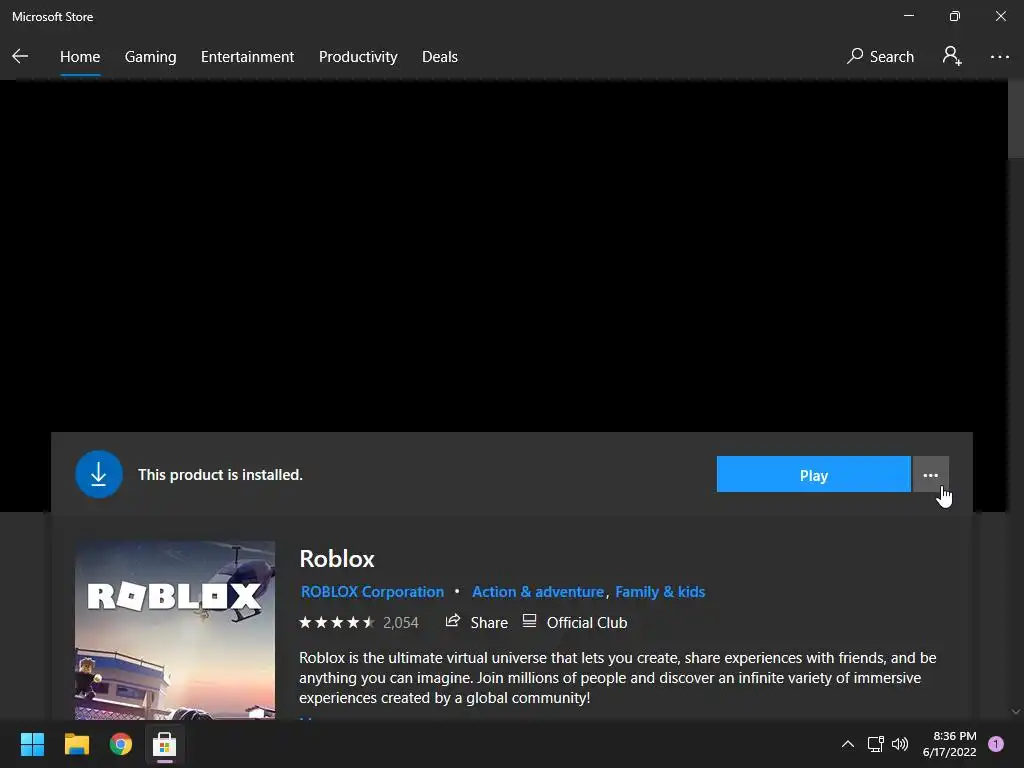Open the Store's top-right more options menu

tap(999, 57)
